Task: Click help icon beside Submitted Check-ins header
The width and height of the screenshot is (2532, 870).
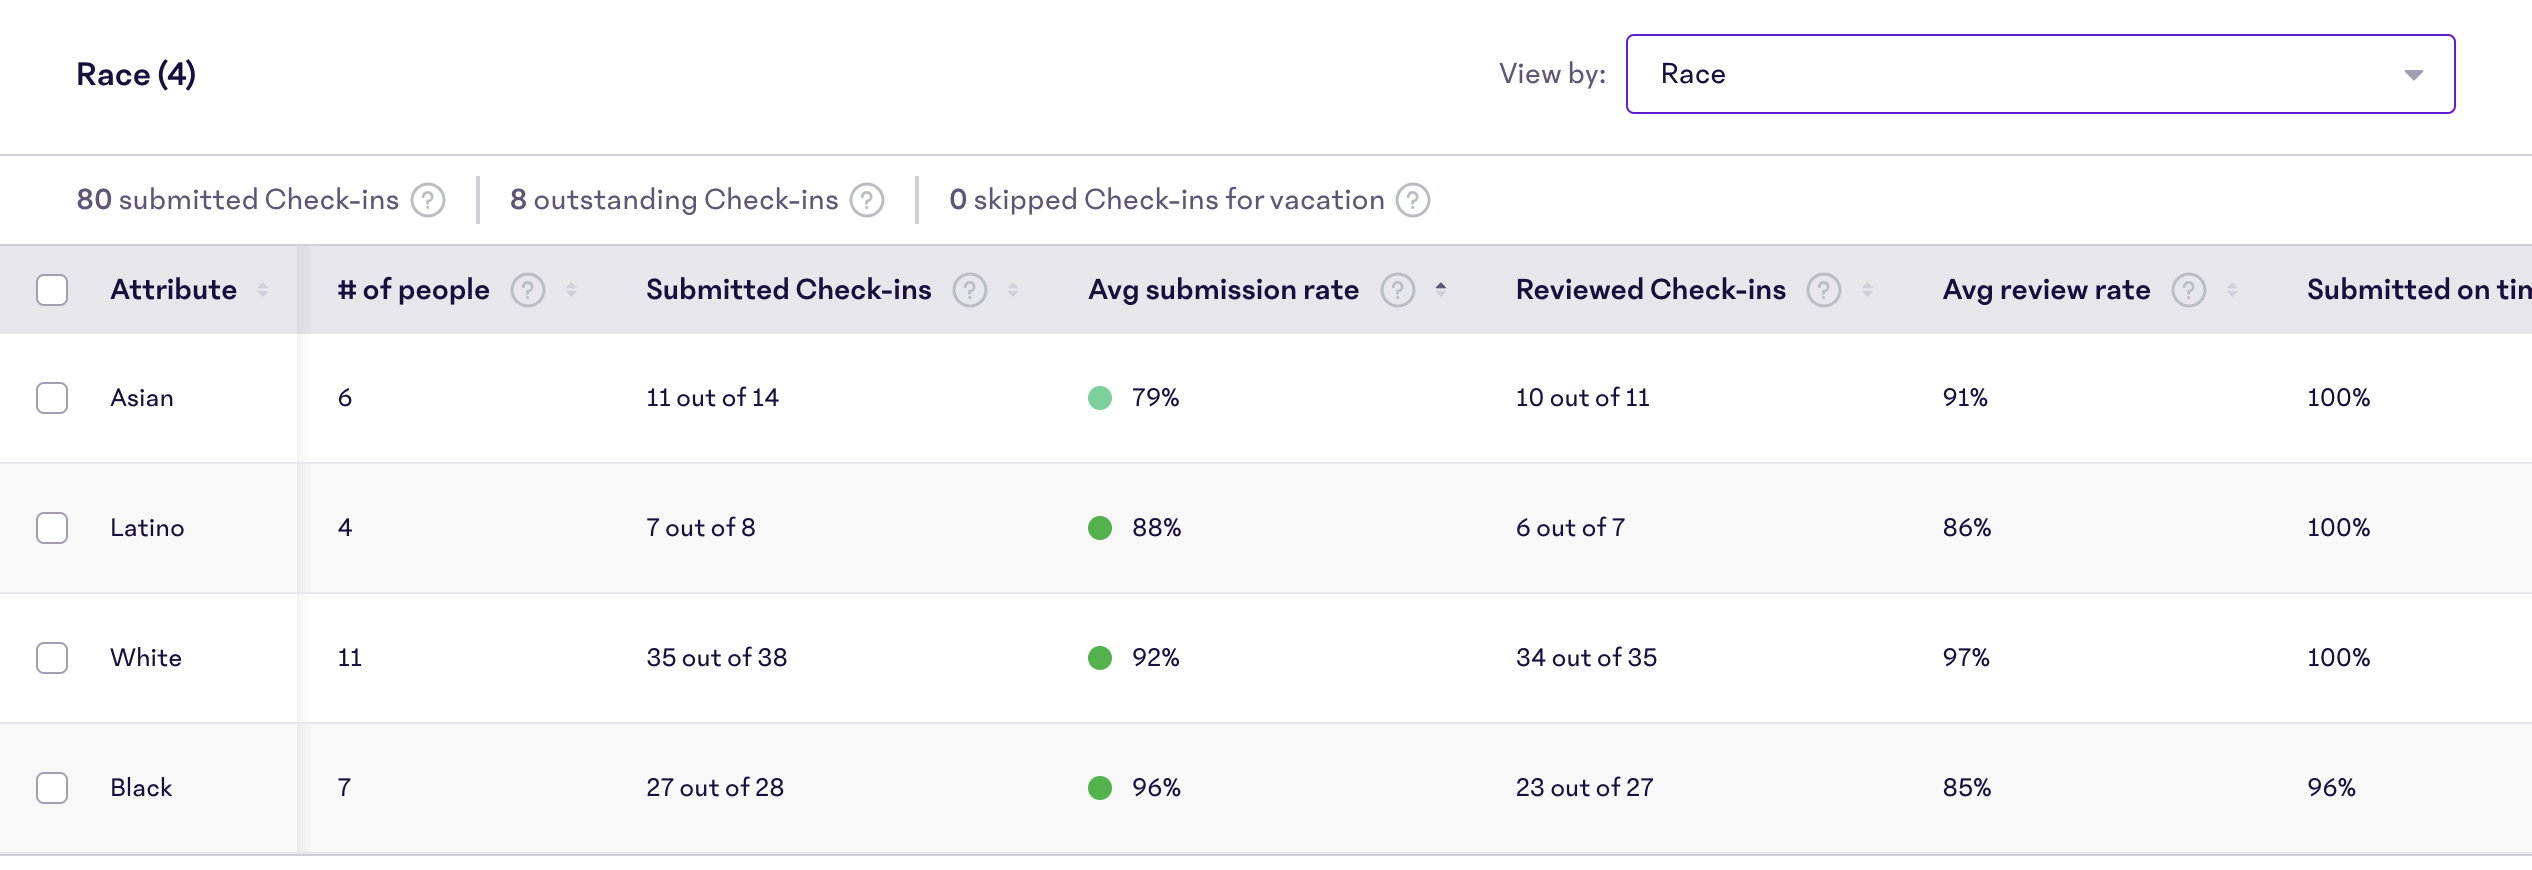Action: [970, 290]
